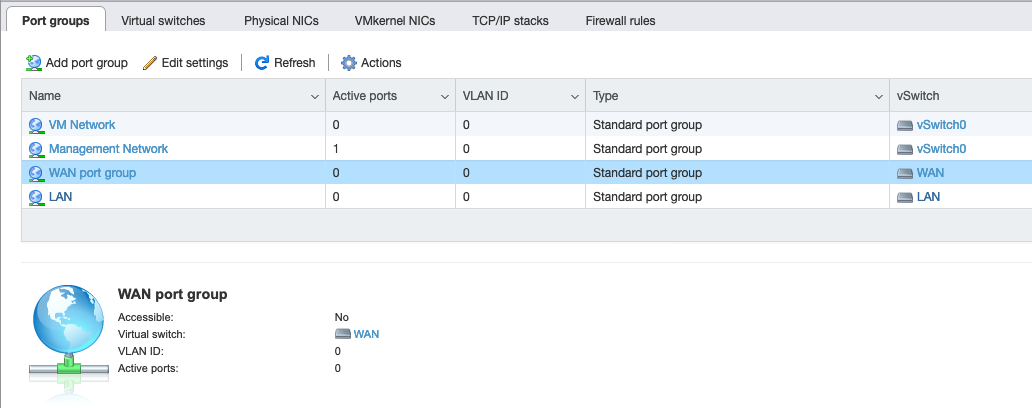Screen dimensions: 1032x408
Task: Switch to the Virtual switches tab
Action: (163, 20)
